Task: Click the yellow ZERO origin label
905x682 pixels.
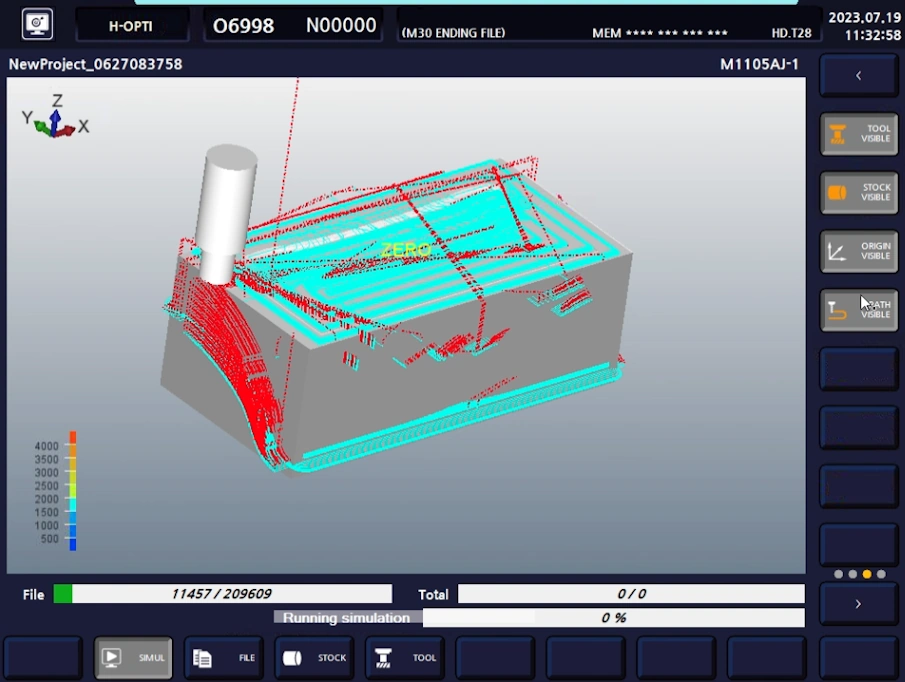Action: point(405,249)
